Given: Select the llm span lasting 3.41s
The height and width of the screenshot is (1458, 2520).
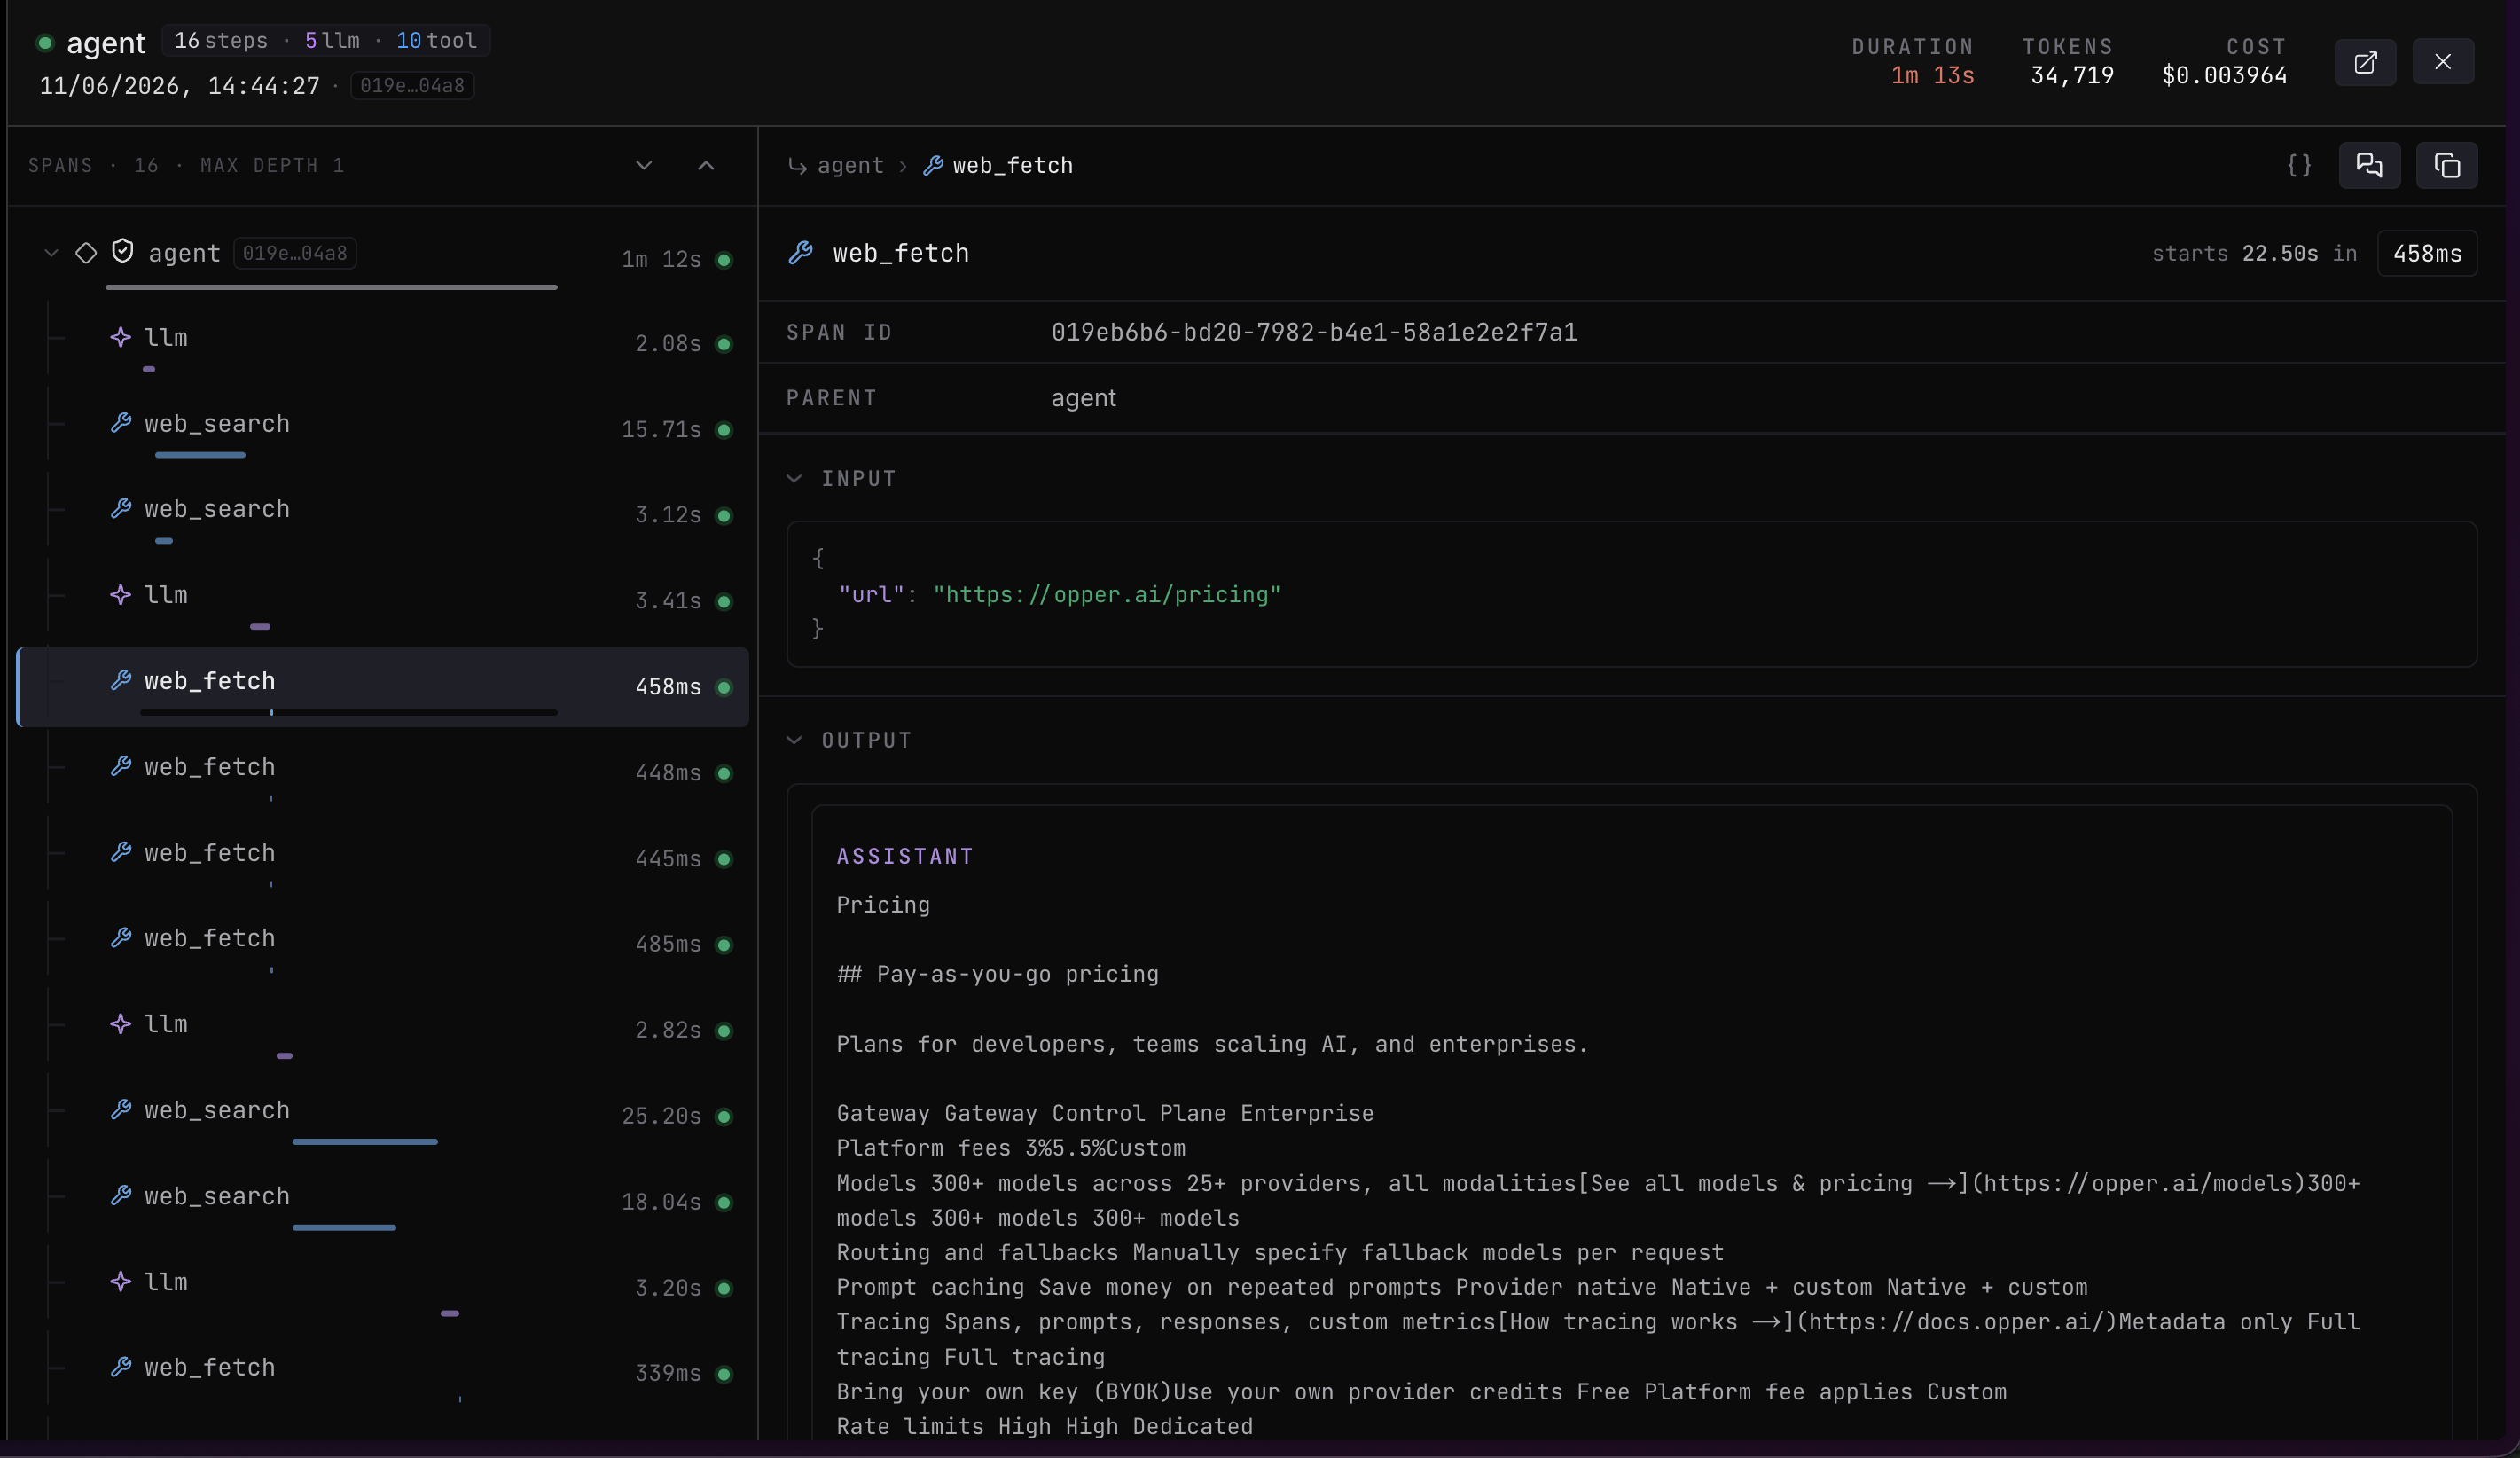Looking at the screenshot, I should pos(383,601).
